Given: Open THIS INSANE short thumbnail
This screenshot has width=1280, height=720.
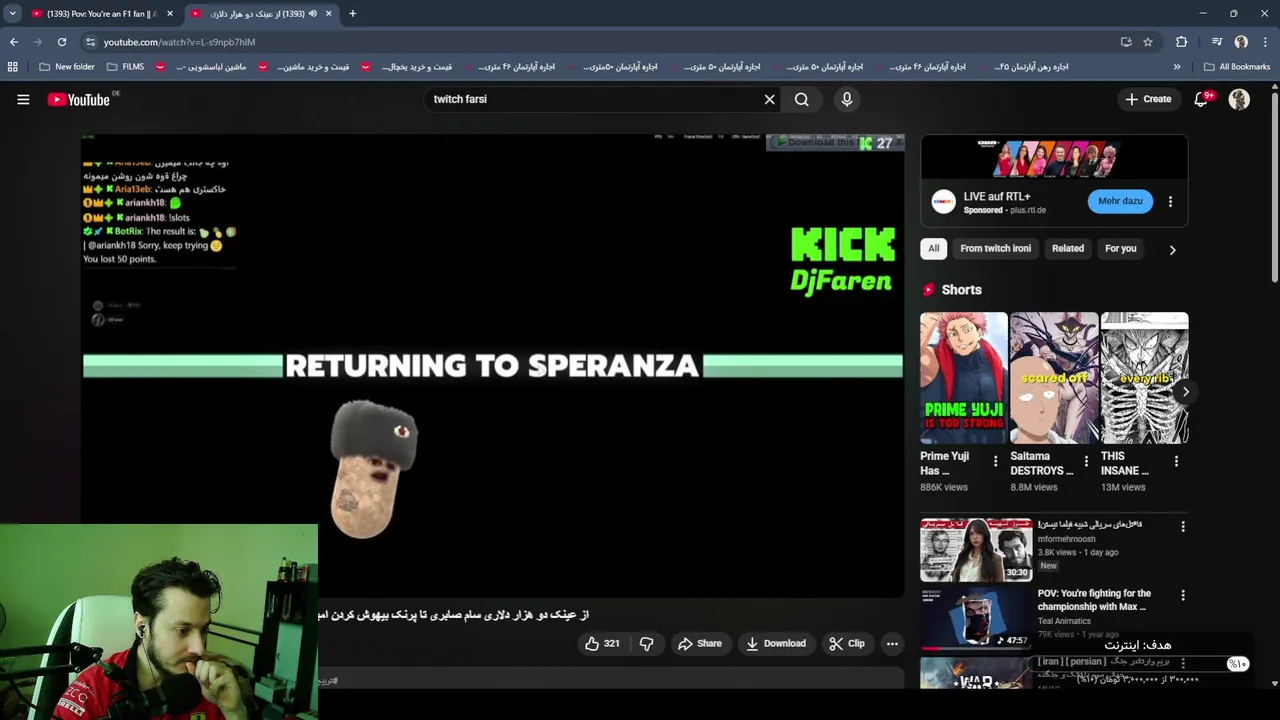Looking at the screenshot, I should 1144,378.
